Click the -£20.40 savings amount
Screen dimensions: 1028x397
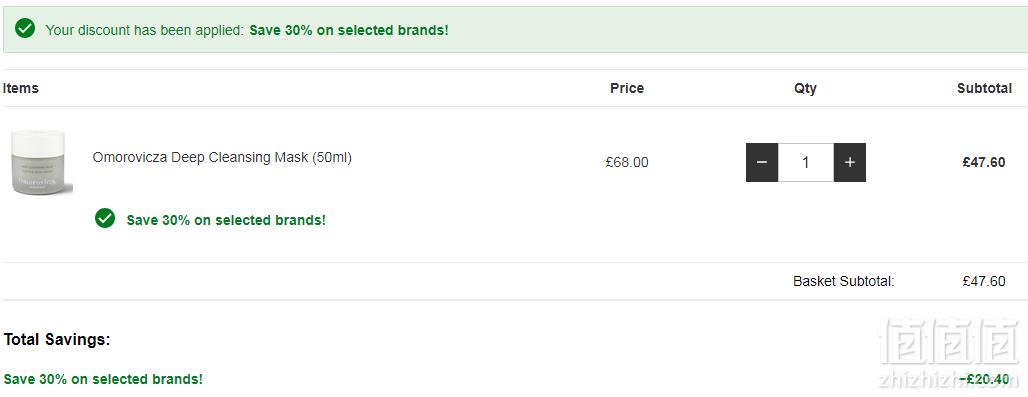[x=984, y=379]
